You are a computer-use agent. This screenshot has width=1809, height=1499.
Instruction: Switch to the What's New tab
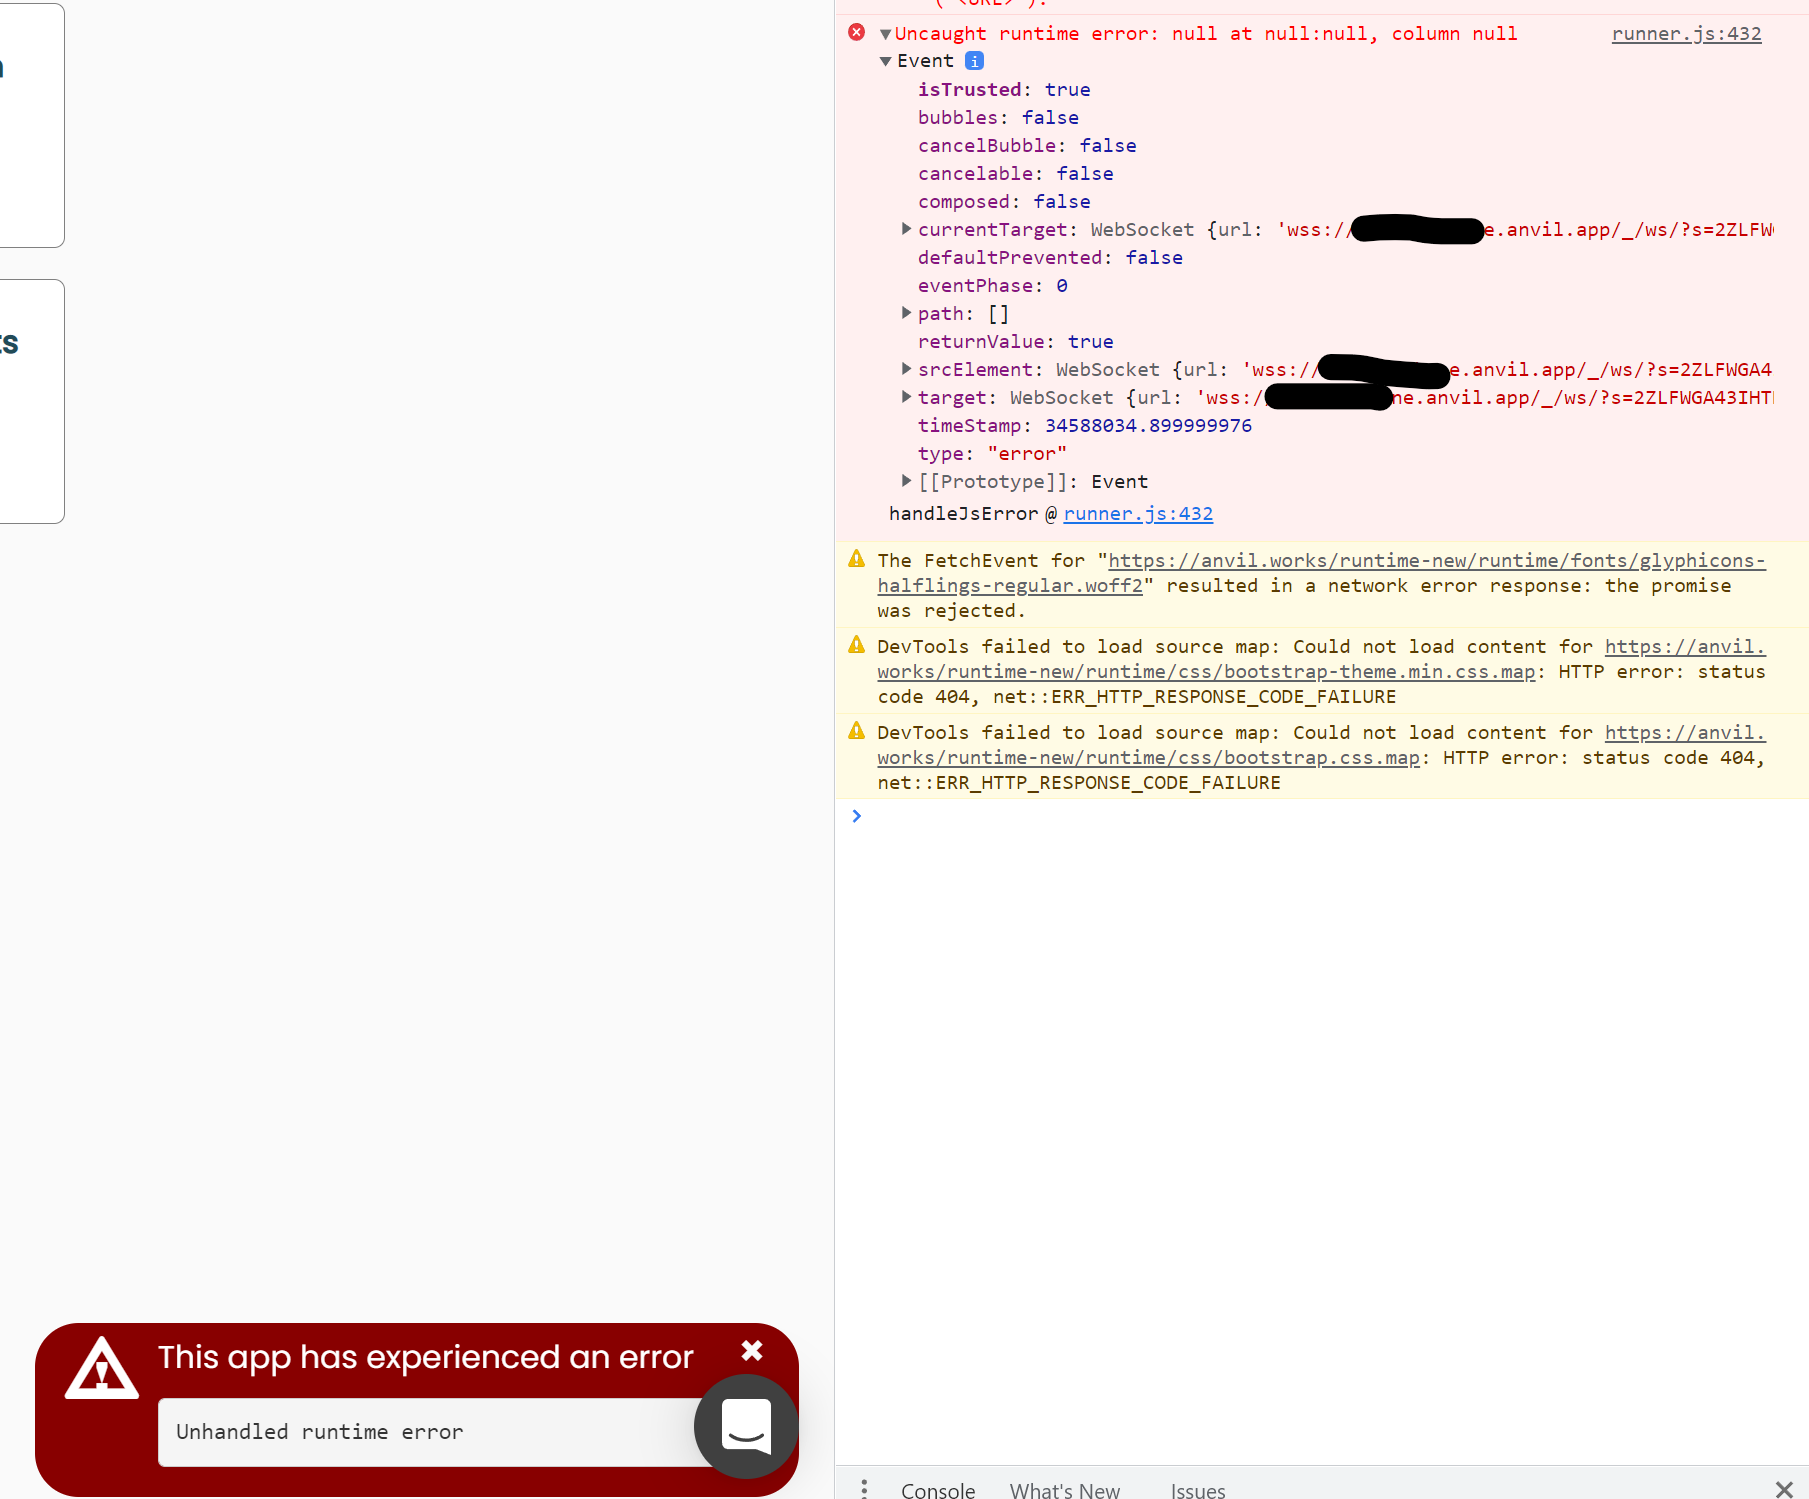(1064, 1489)
